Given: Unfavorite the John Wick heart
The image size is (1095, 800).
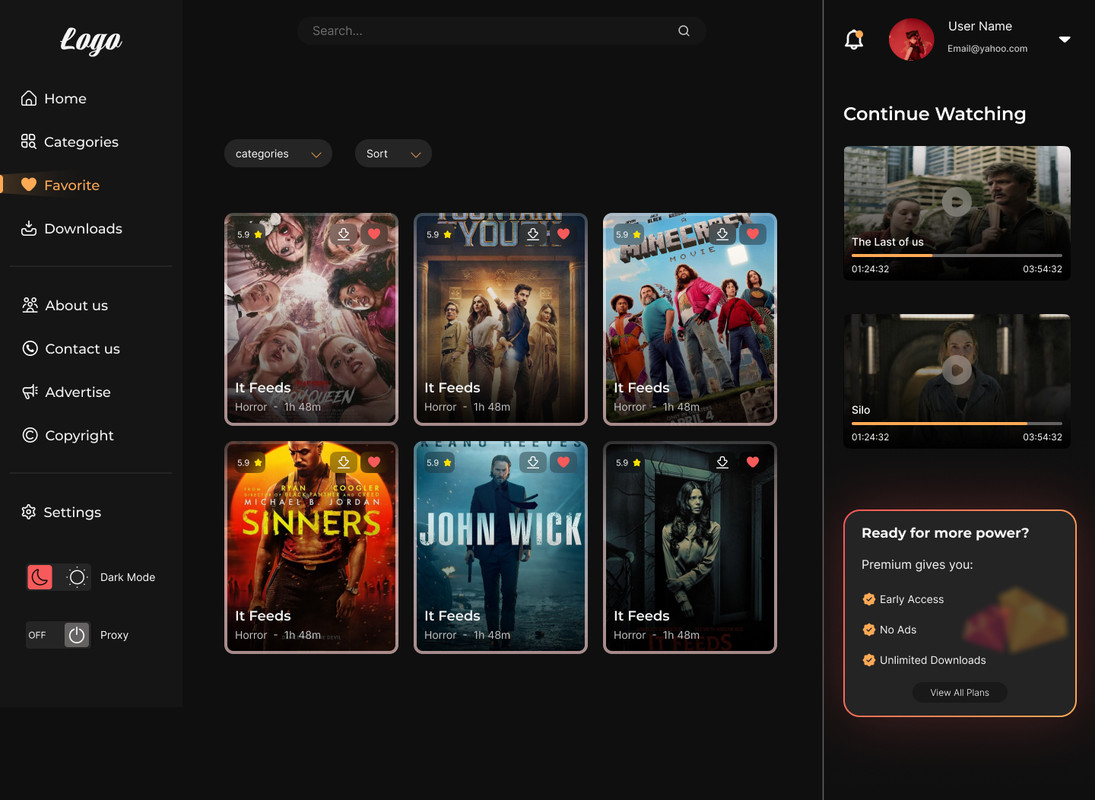Looking at the screenshot, I should pos(564,462).
